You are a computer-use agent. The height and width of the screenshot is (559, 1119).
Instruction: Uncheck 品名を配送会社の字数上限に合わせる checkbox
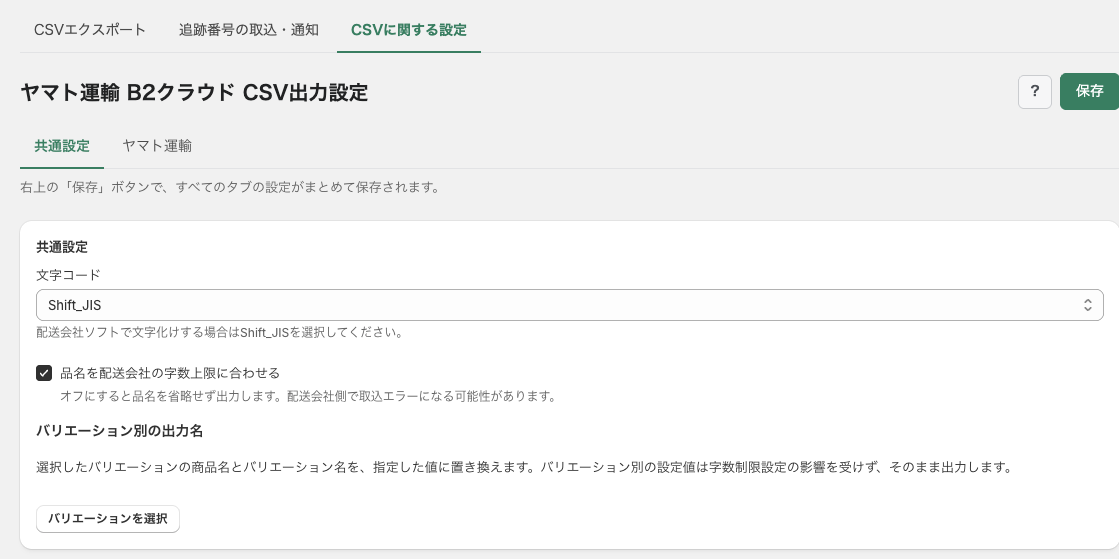[44, 373]
